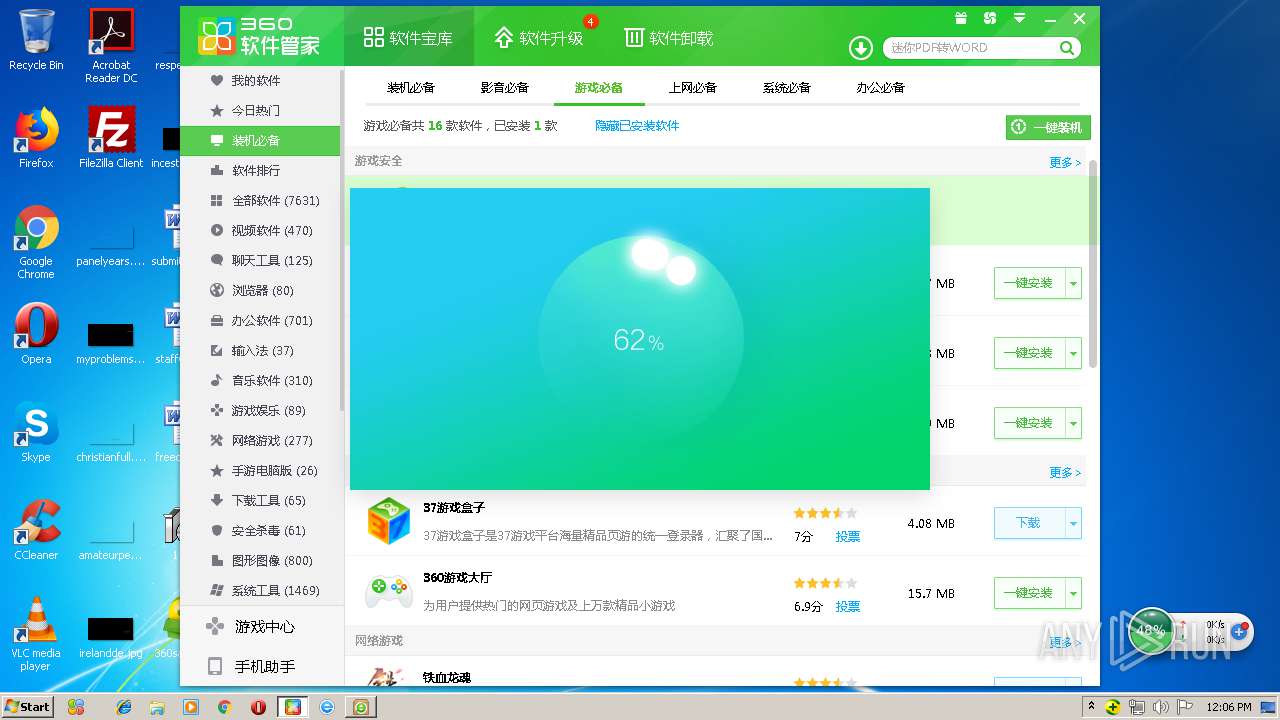The width and height of the screenshot is (1280, 720).
Task: Open 网络游戏 (277) category
Action: tap(260, 440)
